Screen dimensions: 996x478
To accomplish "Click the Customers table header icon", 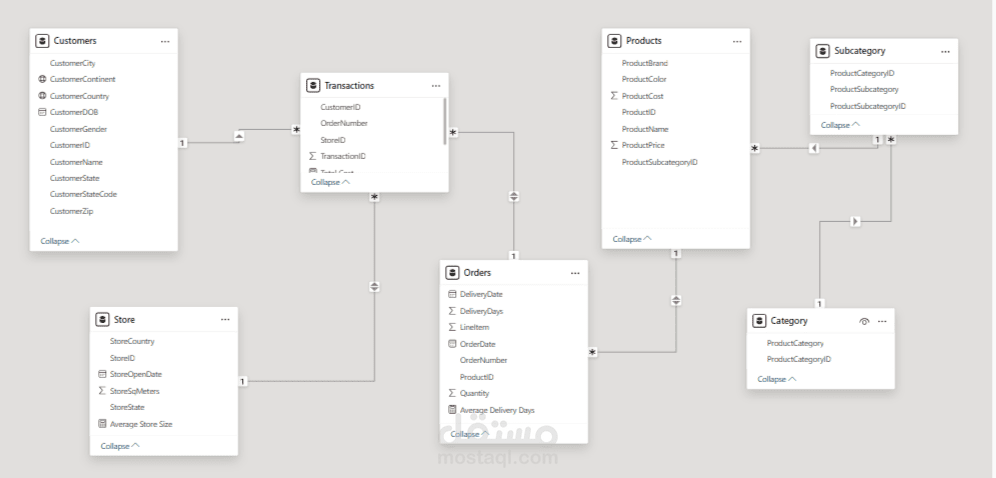I will [42, 41].
